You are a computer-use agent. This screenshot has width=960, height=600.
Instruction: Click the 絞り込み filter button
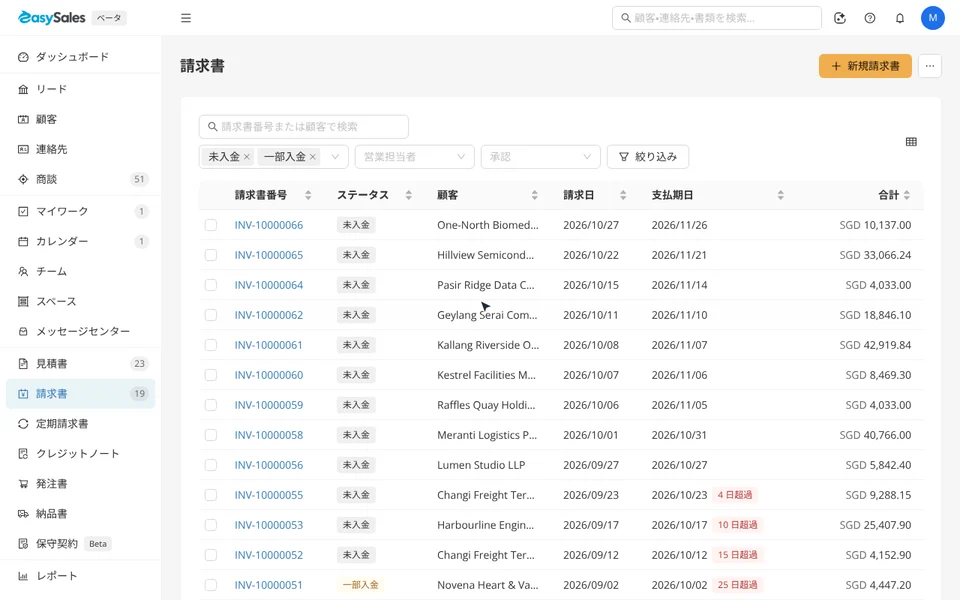[x=648, y=157]
